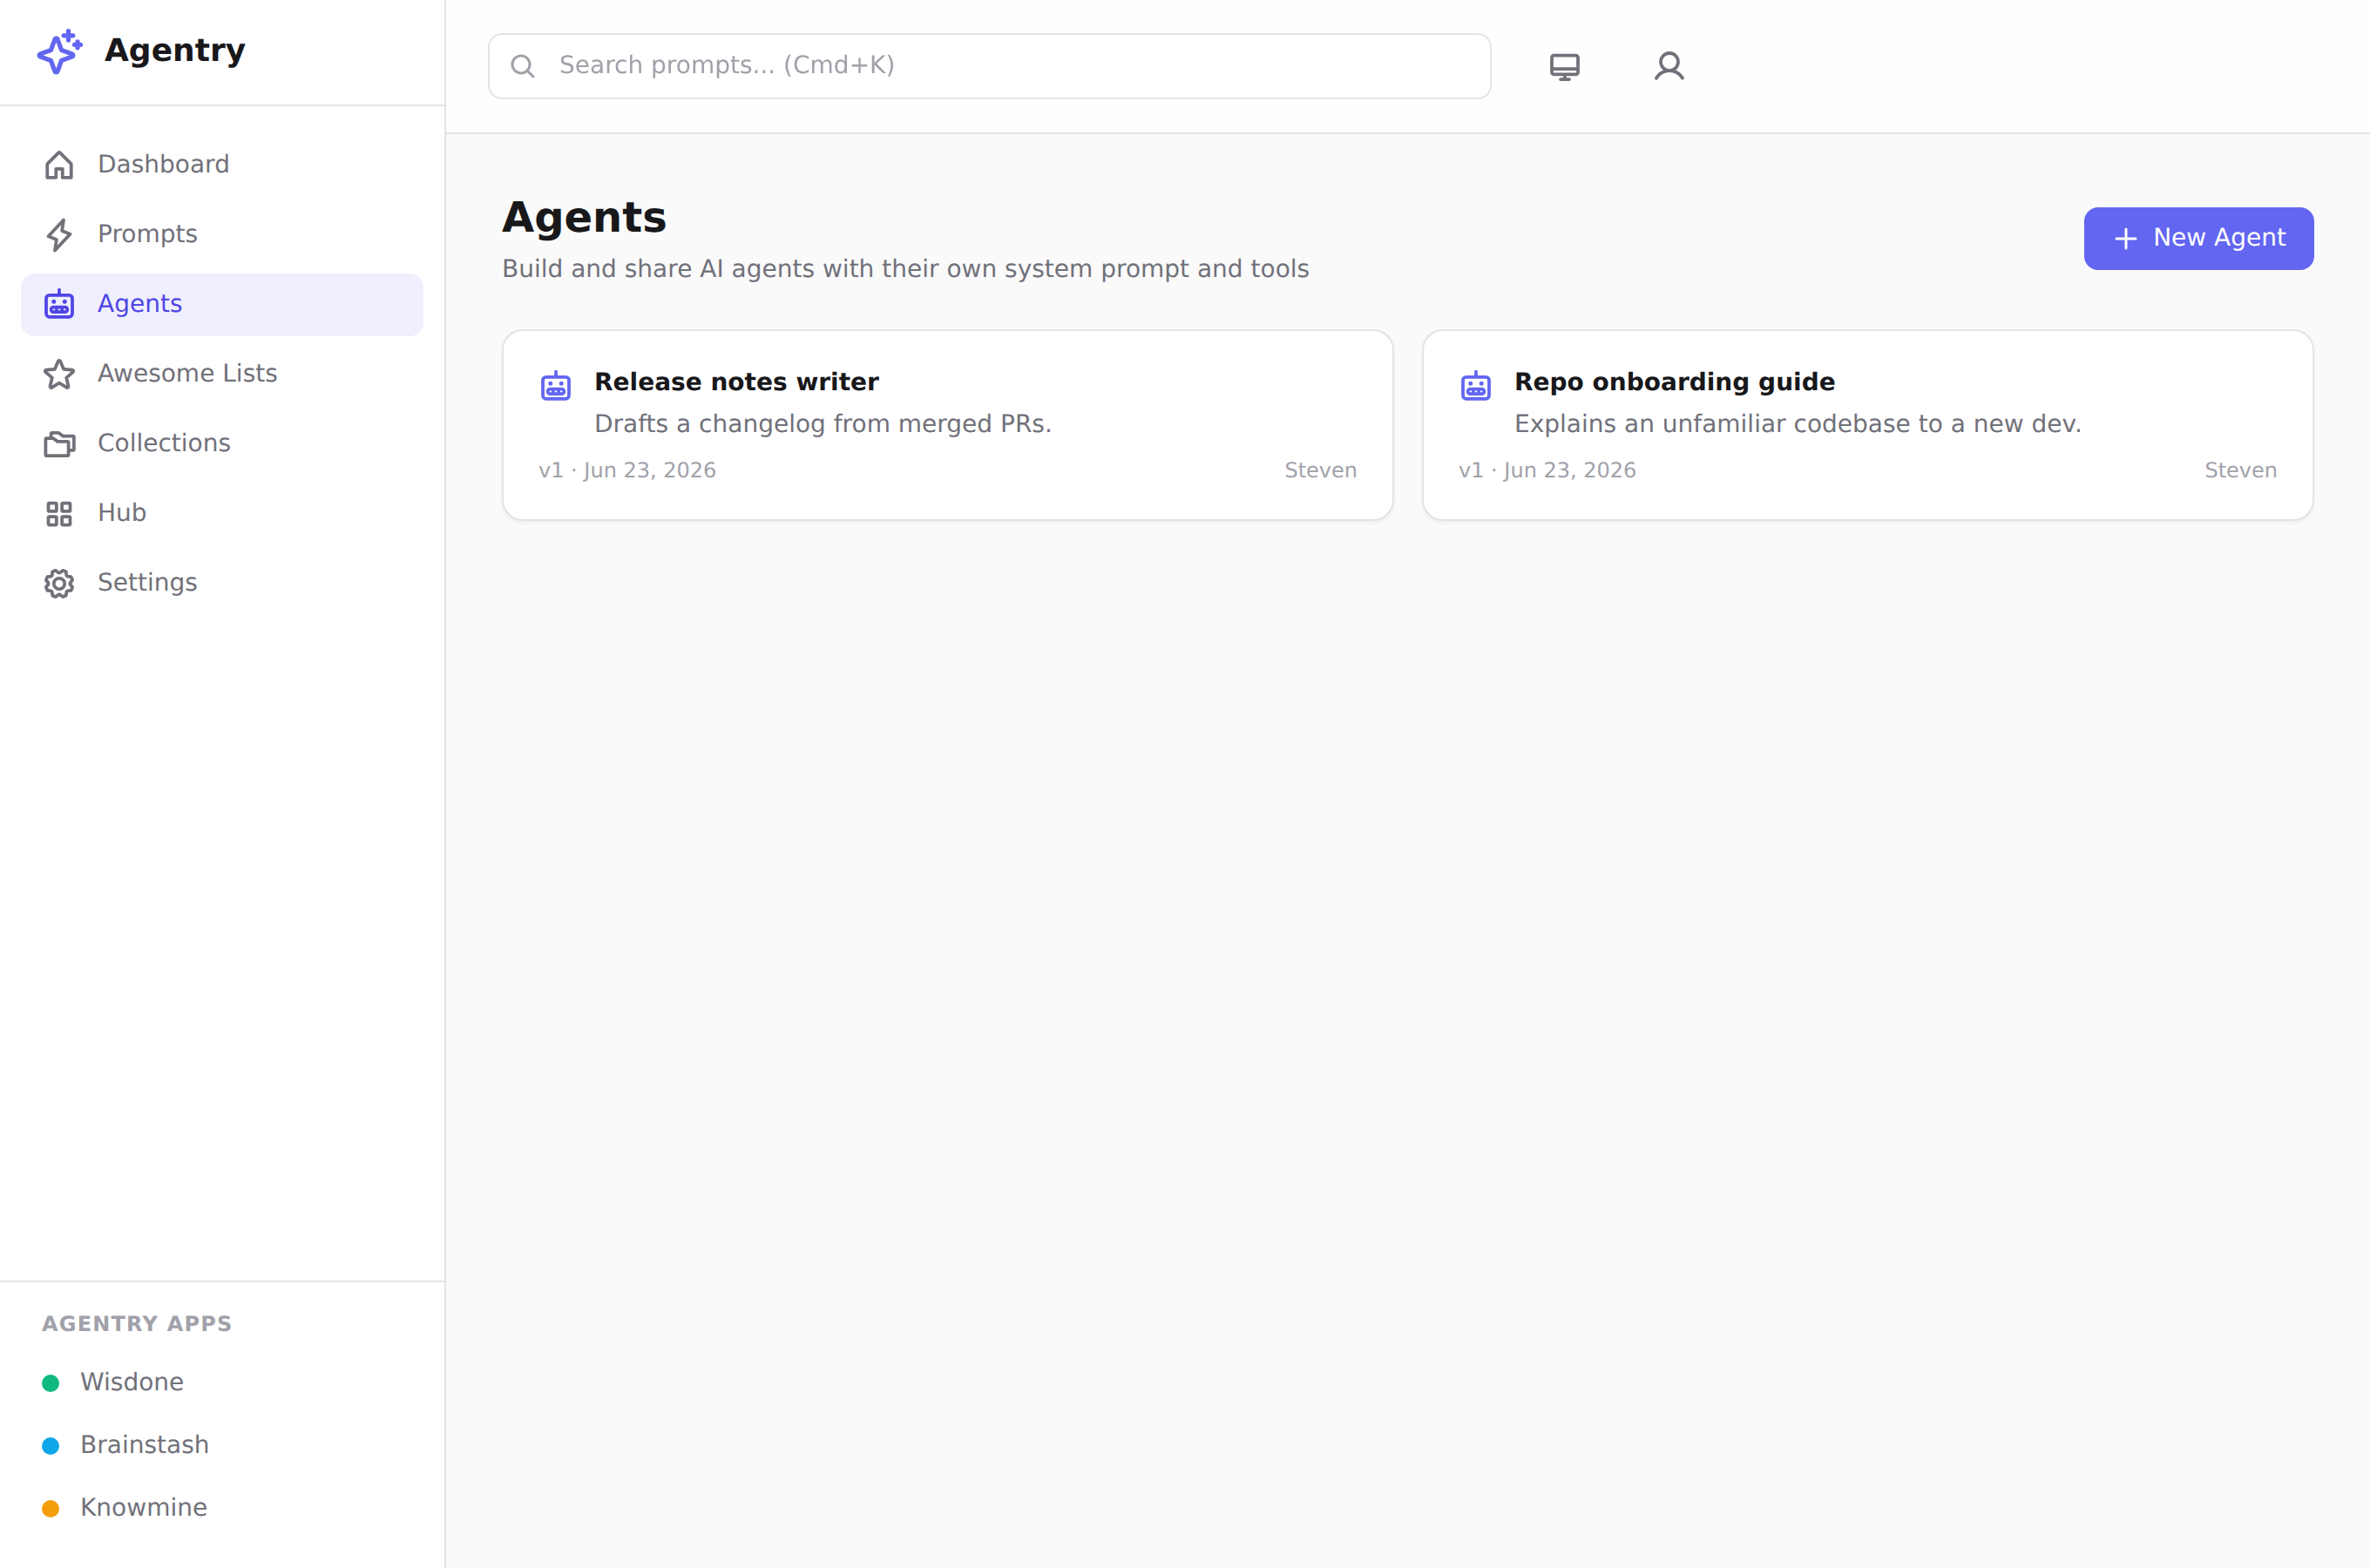Click the Agentry sparkle logo icon
Image resolution: width=2370 pixels, height=1568 pixels.
pyautogui.click(x=59, y=51)
